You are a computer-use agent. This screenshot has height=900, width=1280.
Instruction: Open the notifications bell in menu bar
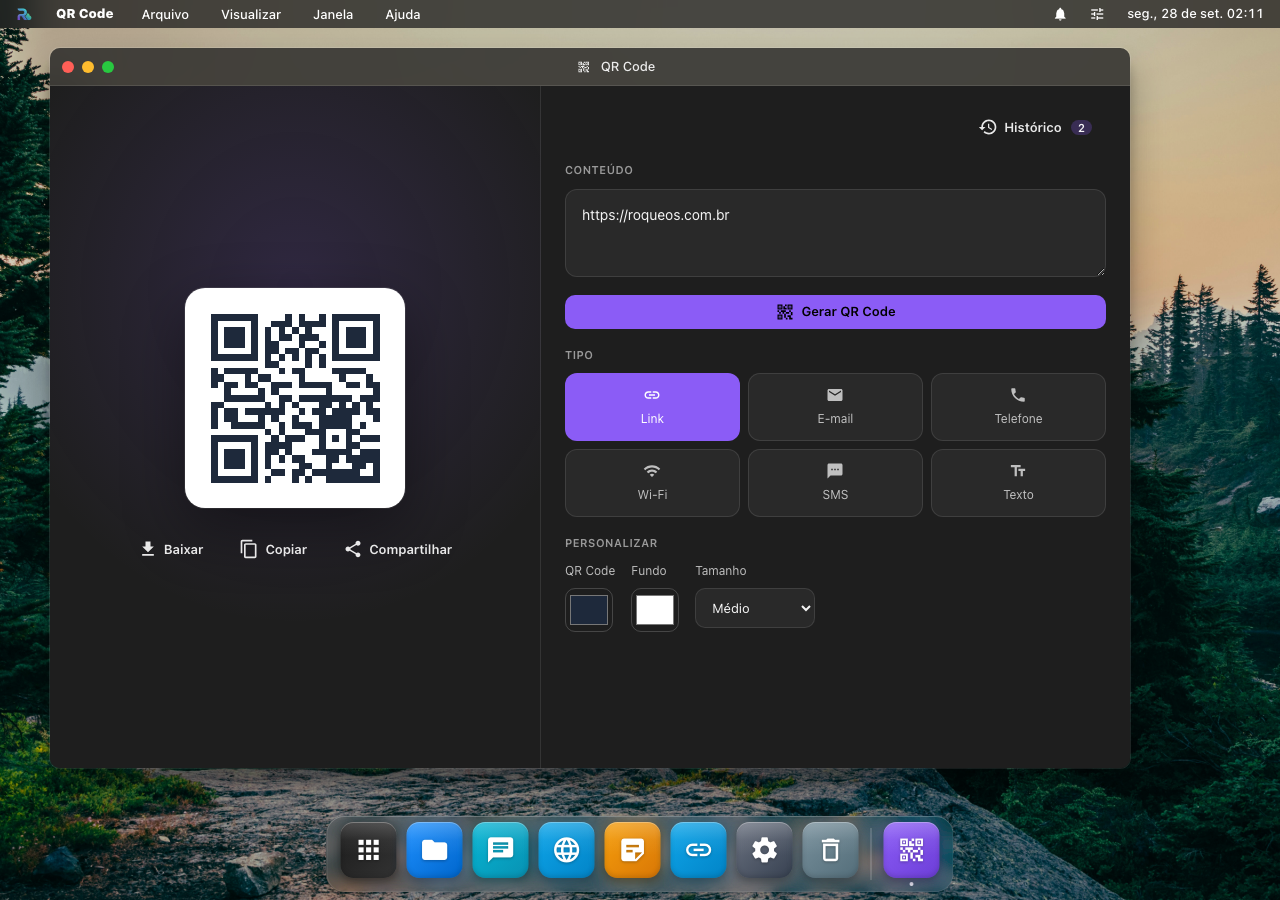[x=1060, y=14]
